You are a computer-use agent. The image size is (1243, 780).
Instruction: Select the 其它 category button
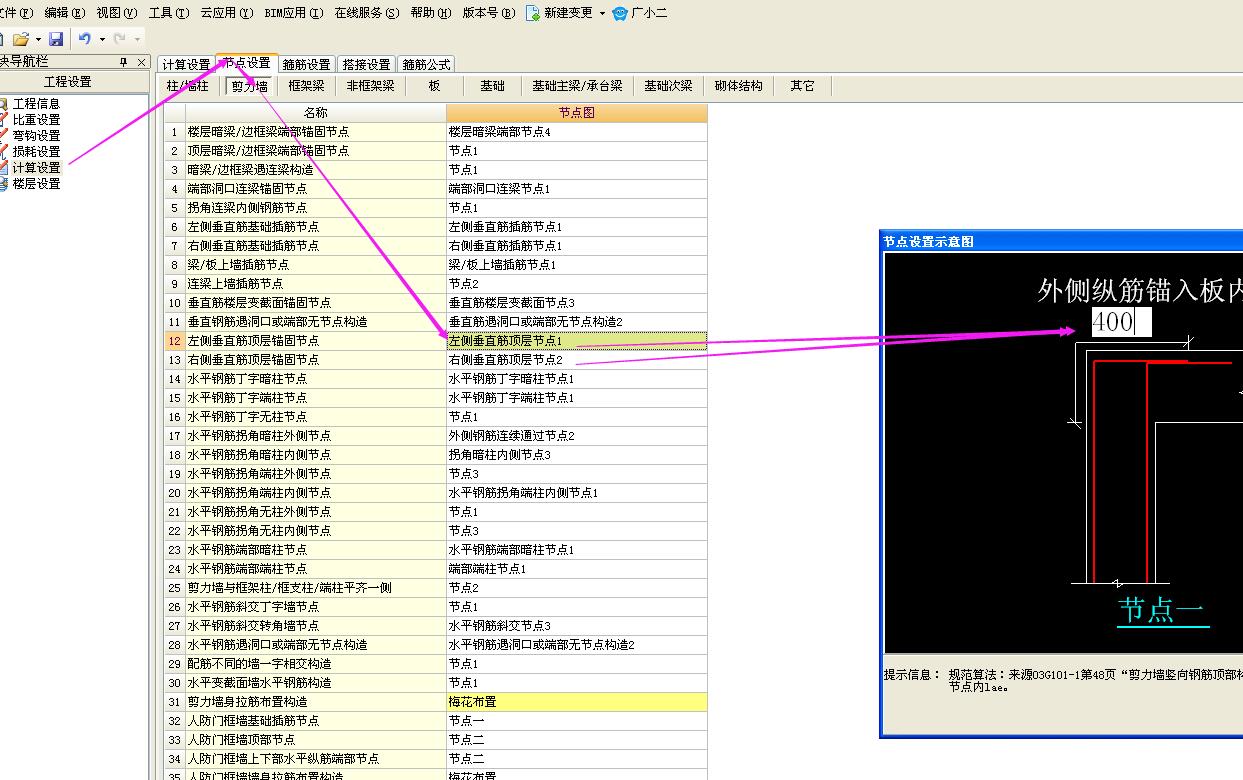[x=803, y=86]
